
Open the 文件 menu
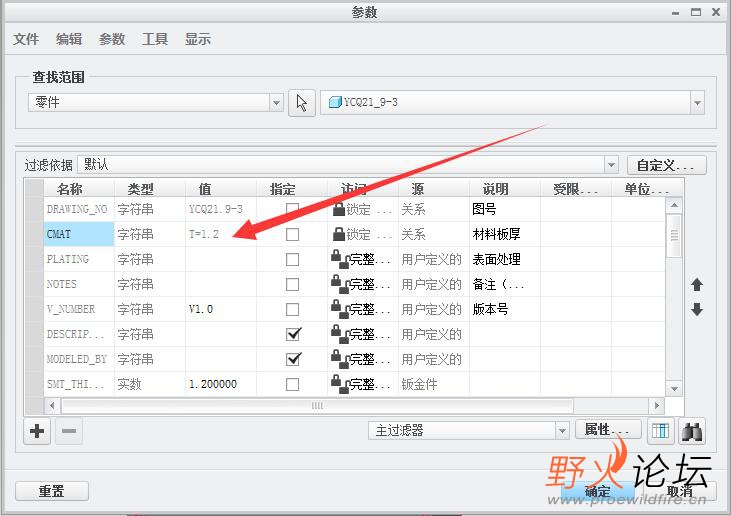(x=26, y=39)
